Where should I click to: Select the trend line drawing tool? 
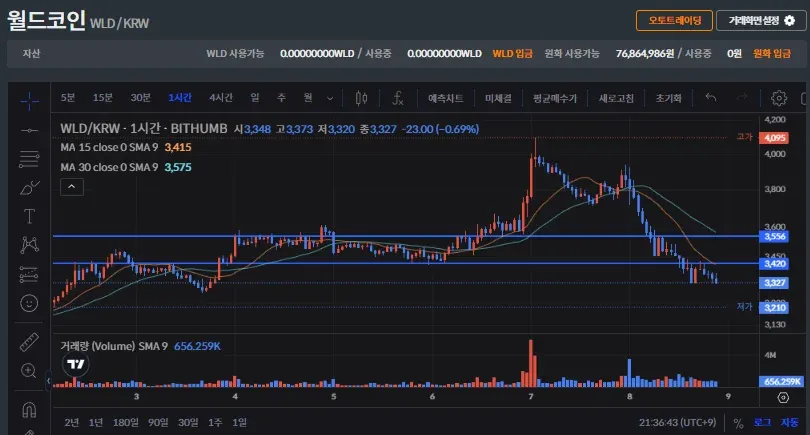pos(29,130)
